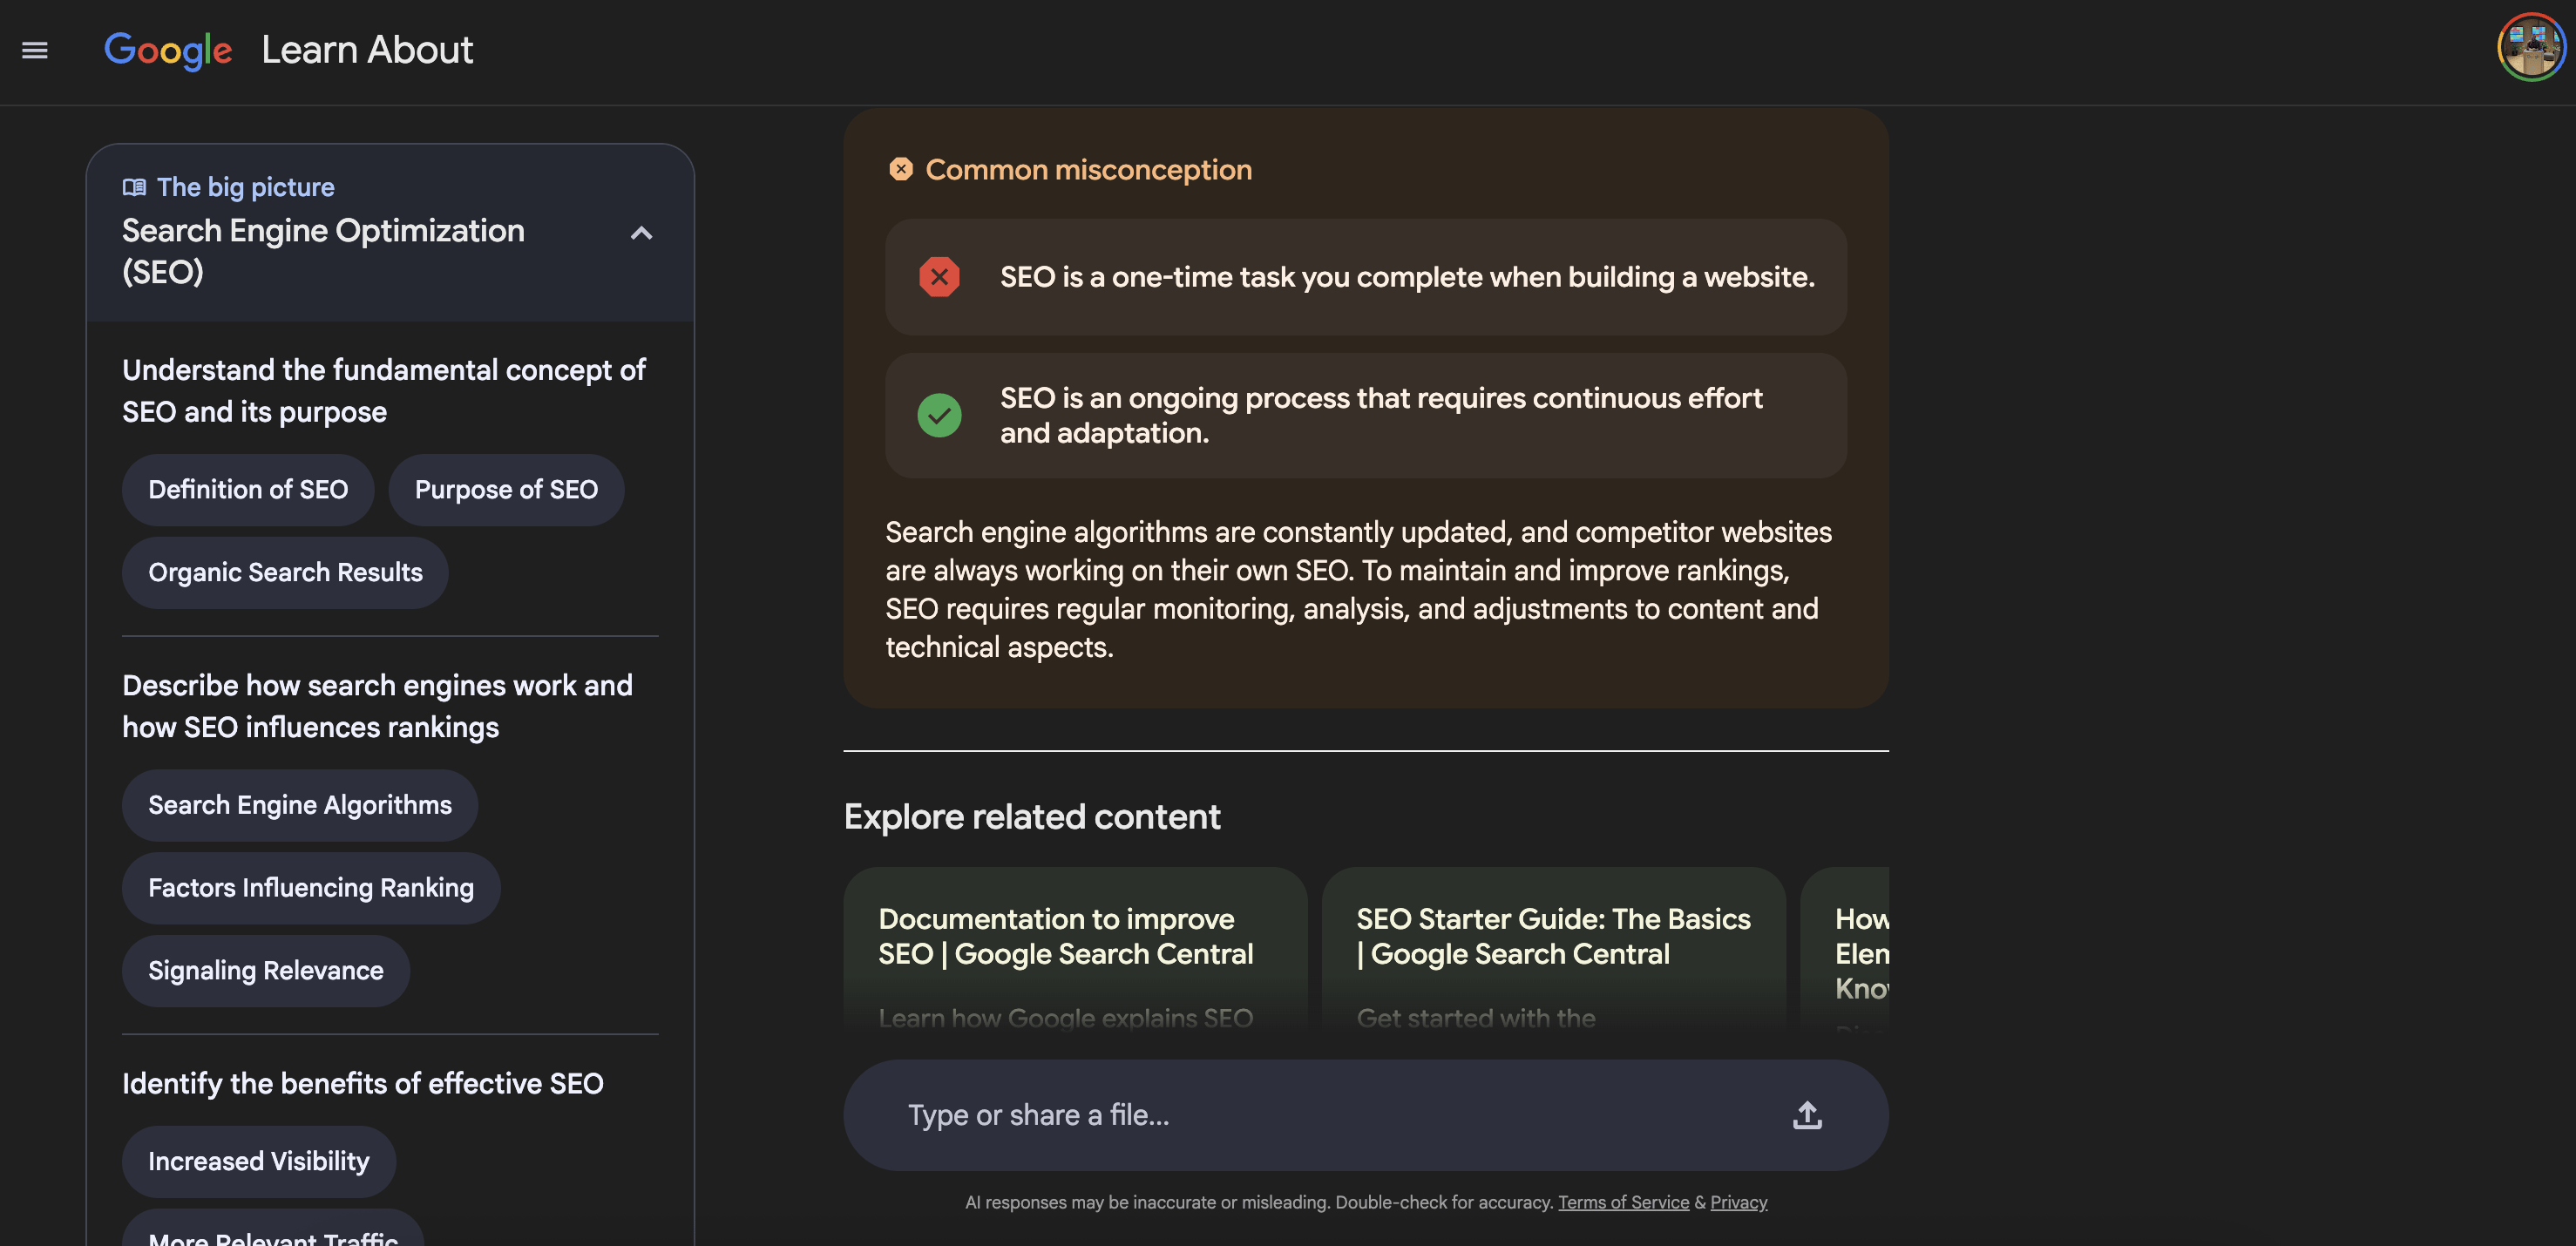Screen dimensions: 2576x1246
Task: Select the Signaling Relevance chip
Action: pyautogui.click(x=266, y=971)
